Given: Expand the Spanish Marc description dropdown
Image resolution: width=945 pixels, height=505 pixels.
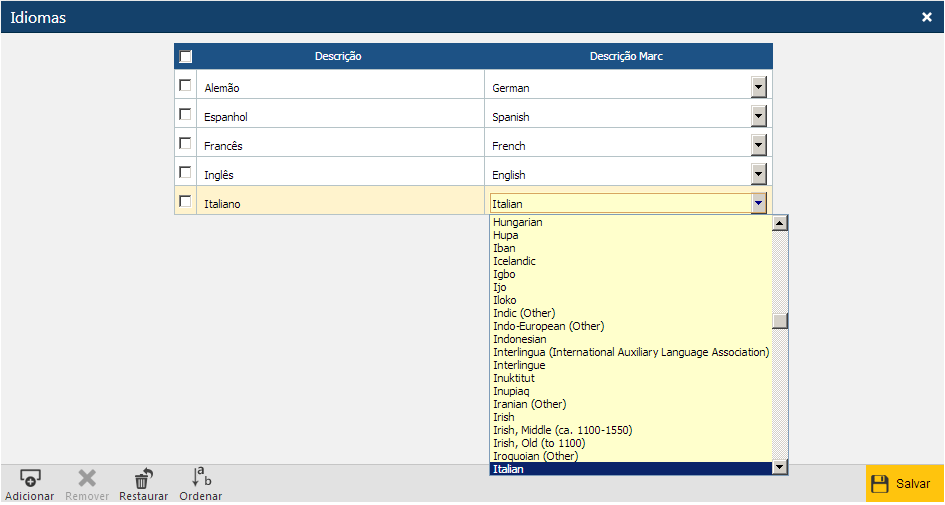Looking at the screenshot, I should pos(758,117).
